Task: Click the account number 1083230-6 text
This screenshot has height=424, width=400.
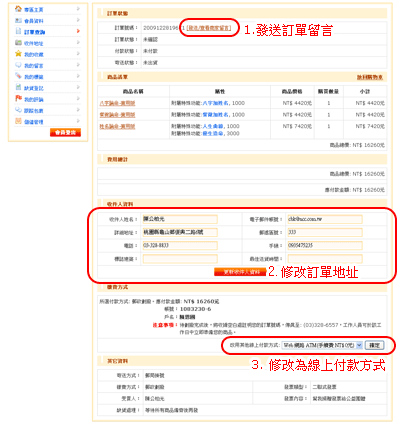Action: (195, 309)
